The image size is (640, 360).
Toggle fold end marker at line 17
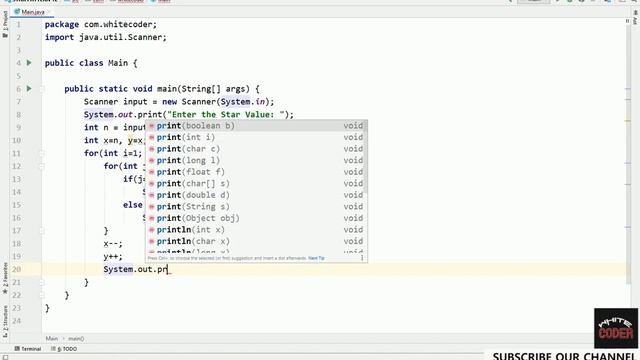click(42, 231)
